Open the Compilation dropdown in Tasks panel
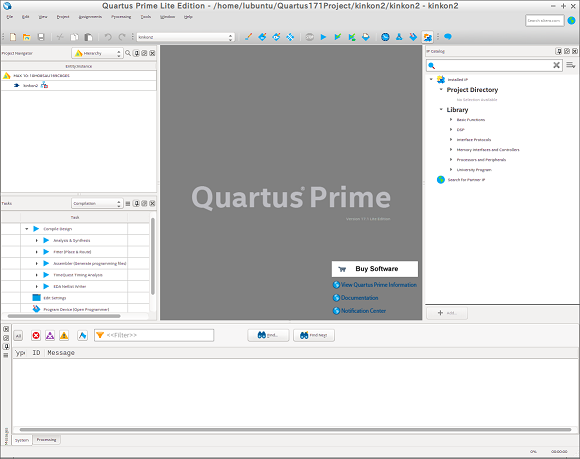580x459 pixels. pyautogui.click(x=97, y=203)
